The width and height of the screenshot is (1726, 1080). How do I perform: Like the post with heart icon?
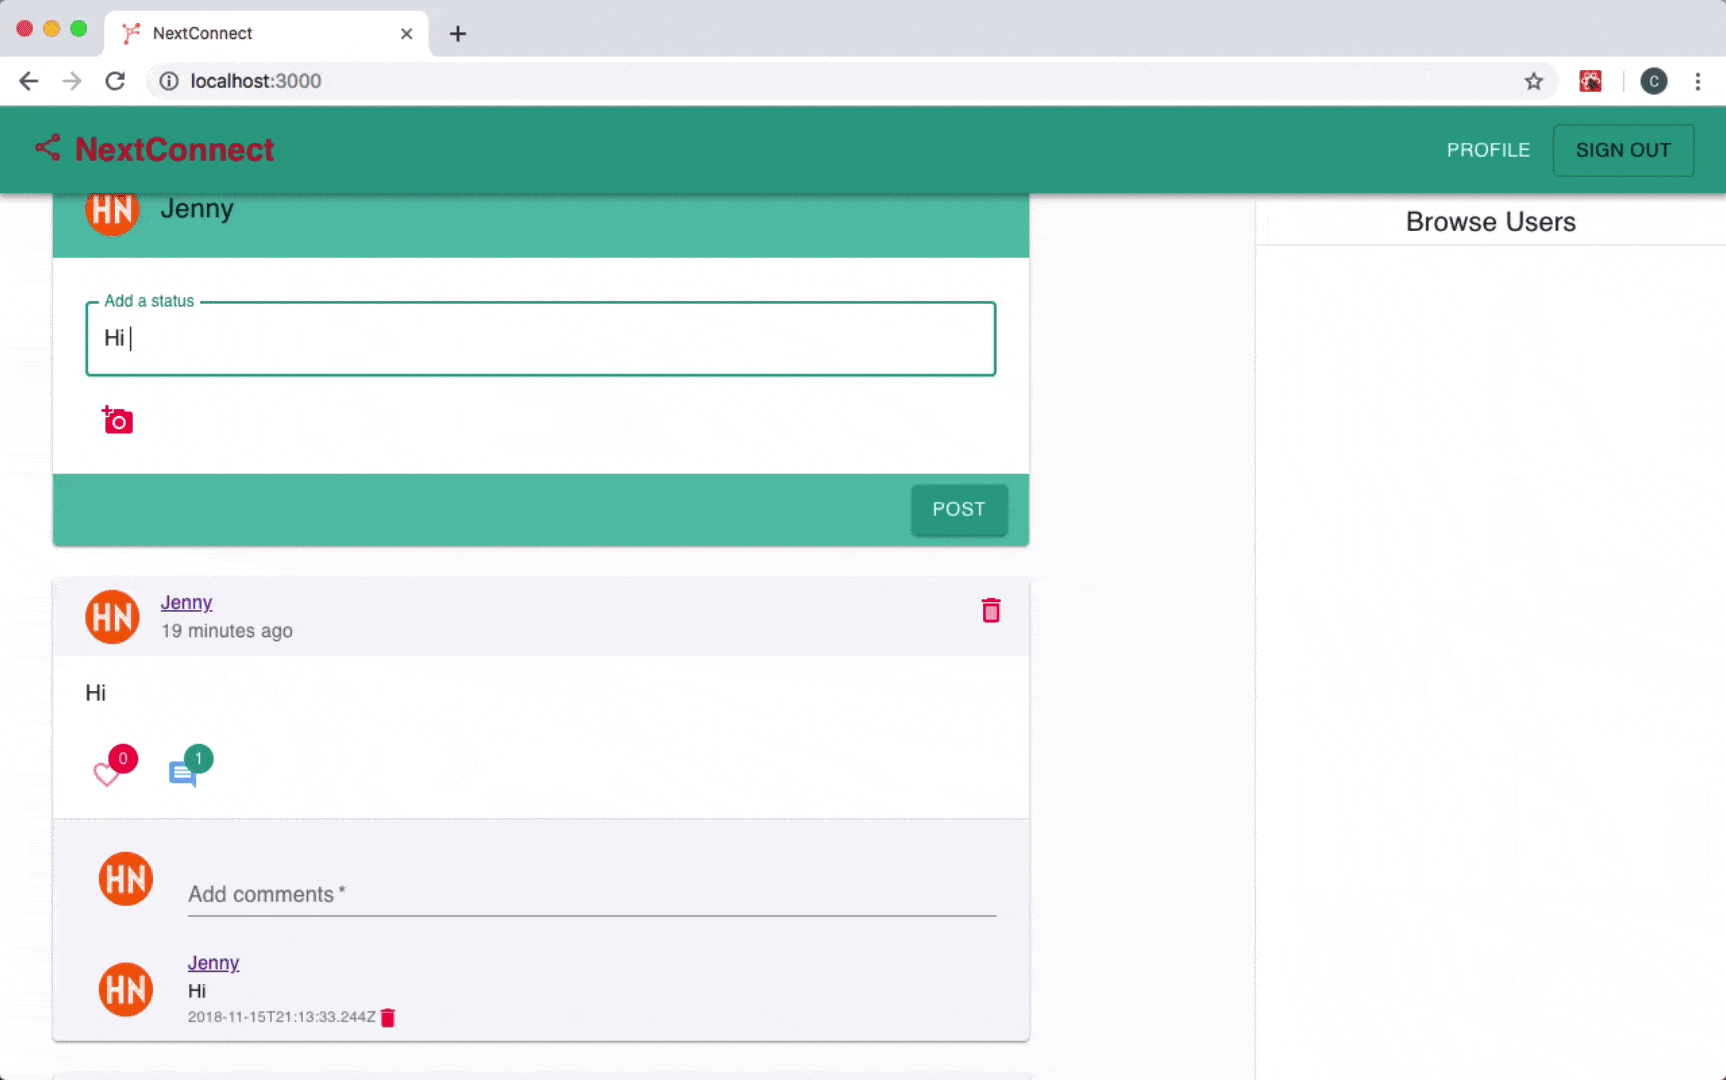click(106, 774)
